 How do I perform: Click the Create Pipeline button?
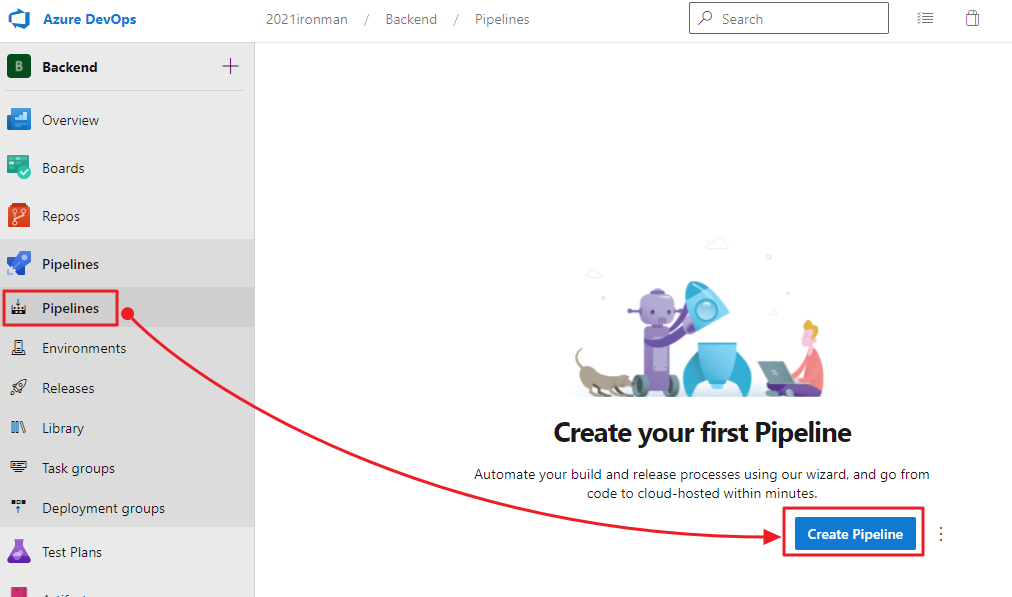(x=855, y=534)
